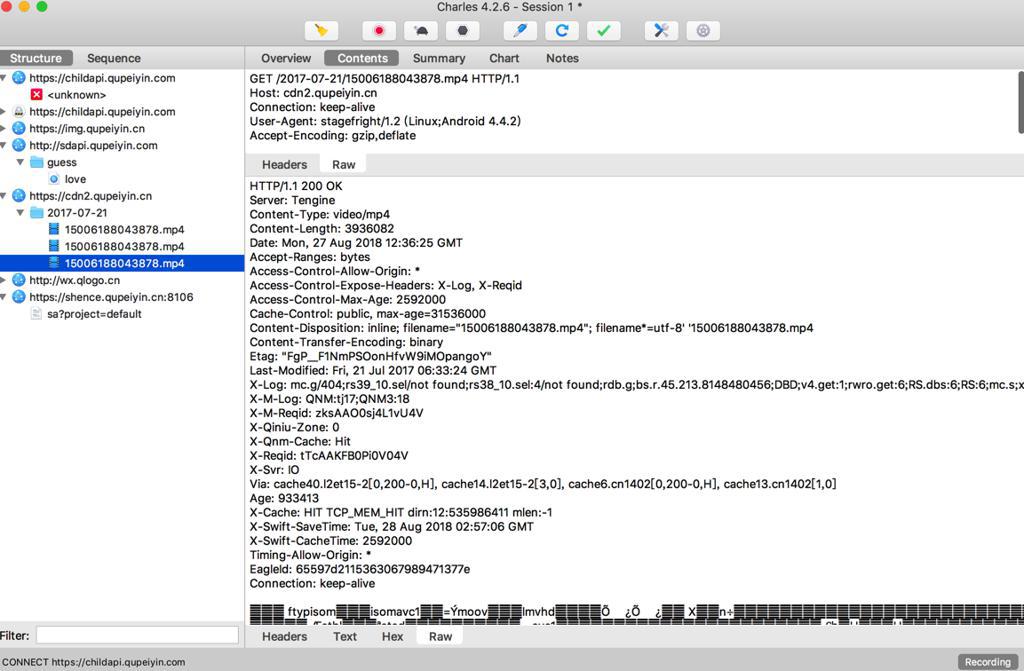
Task: Click the Server: Tengine line
Action: [x=293, y=200]
